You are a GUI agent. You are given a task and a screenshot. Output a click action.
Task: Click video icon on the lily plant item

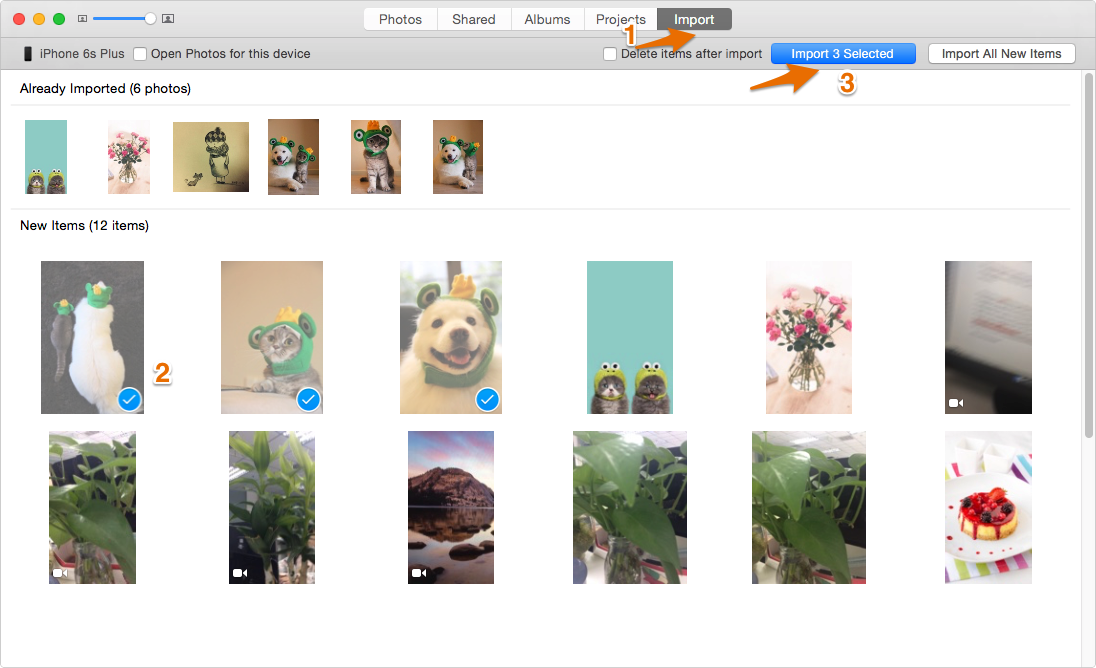(240, 573)
